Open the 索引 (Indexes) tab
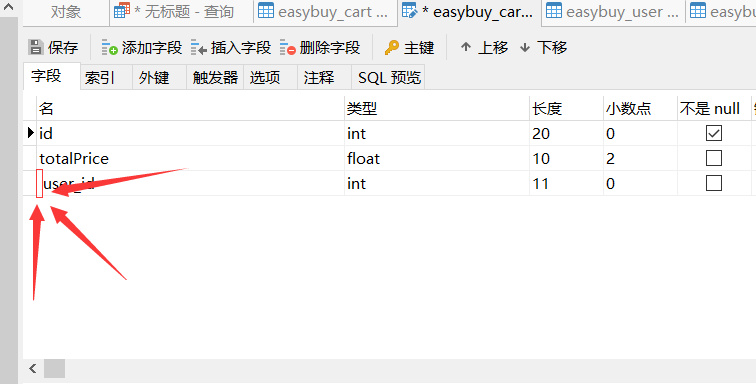The width and height of the screenshot is (756, 384). 106,77
